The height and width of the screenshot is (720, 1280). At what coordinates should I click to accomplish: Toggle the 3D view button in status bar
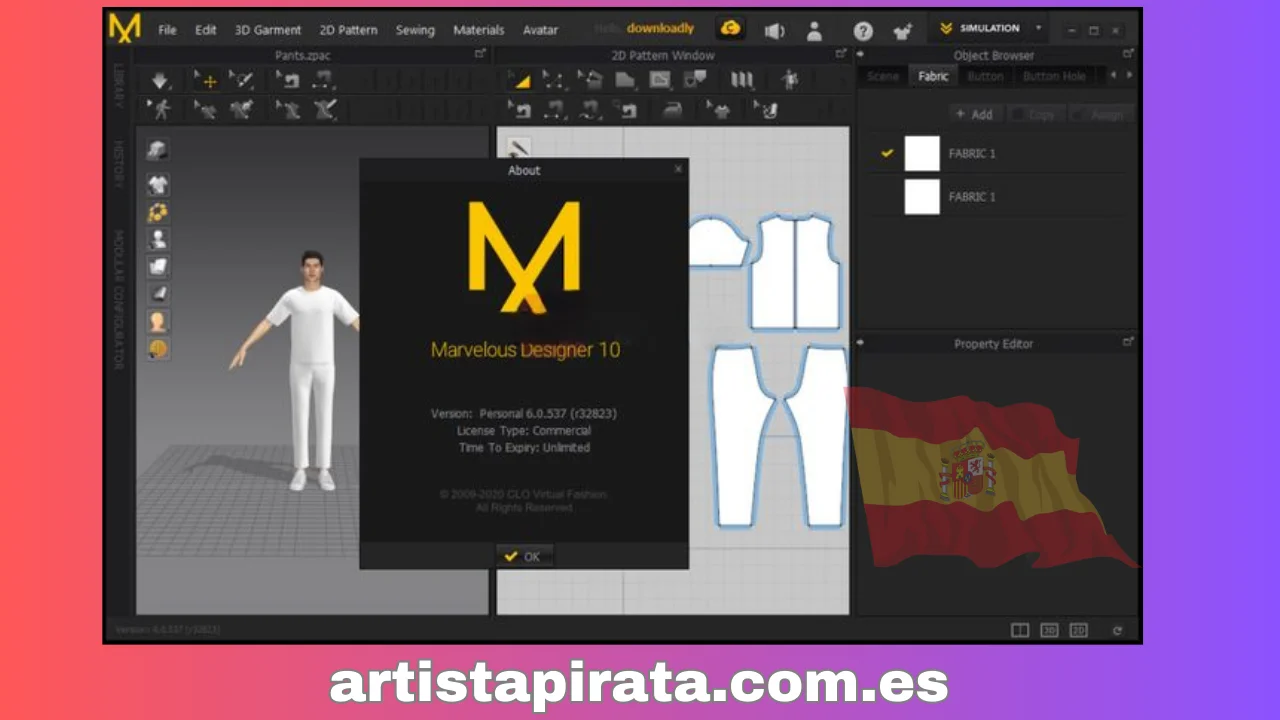[x=1049, y=630]
